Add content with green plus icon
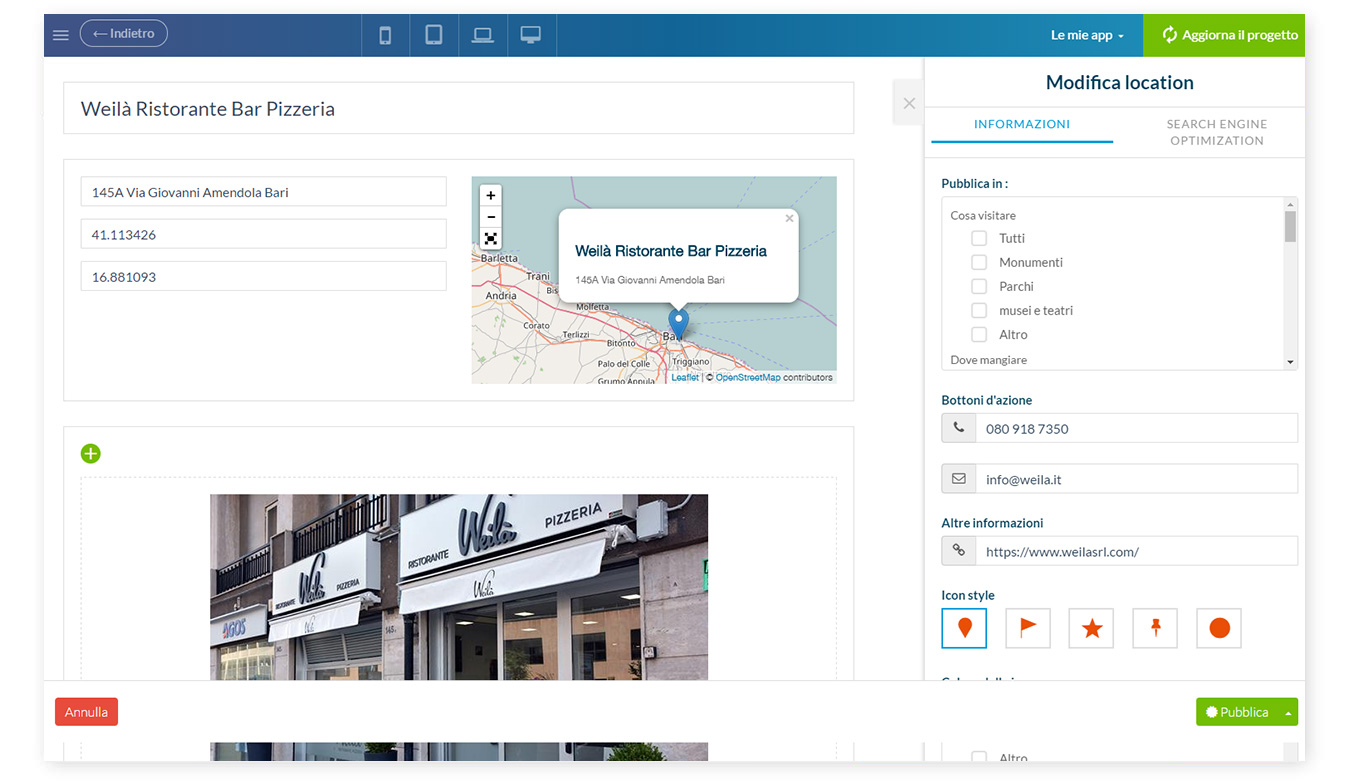Screen dimensions: 1350x781 [x=91, y=454]
